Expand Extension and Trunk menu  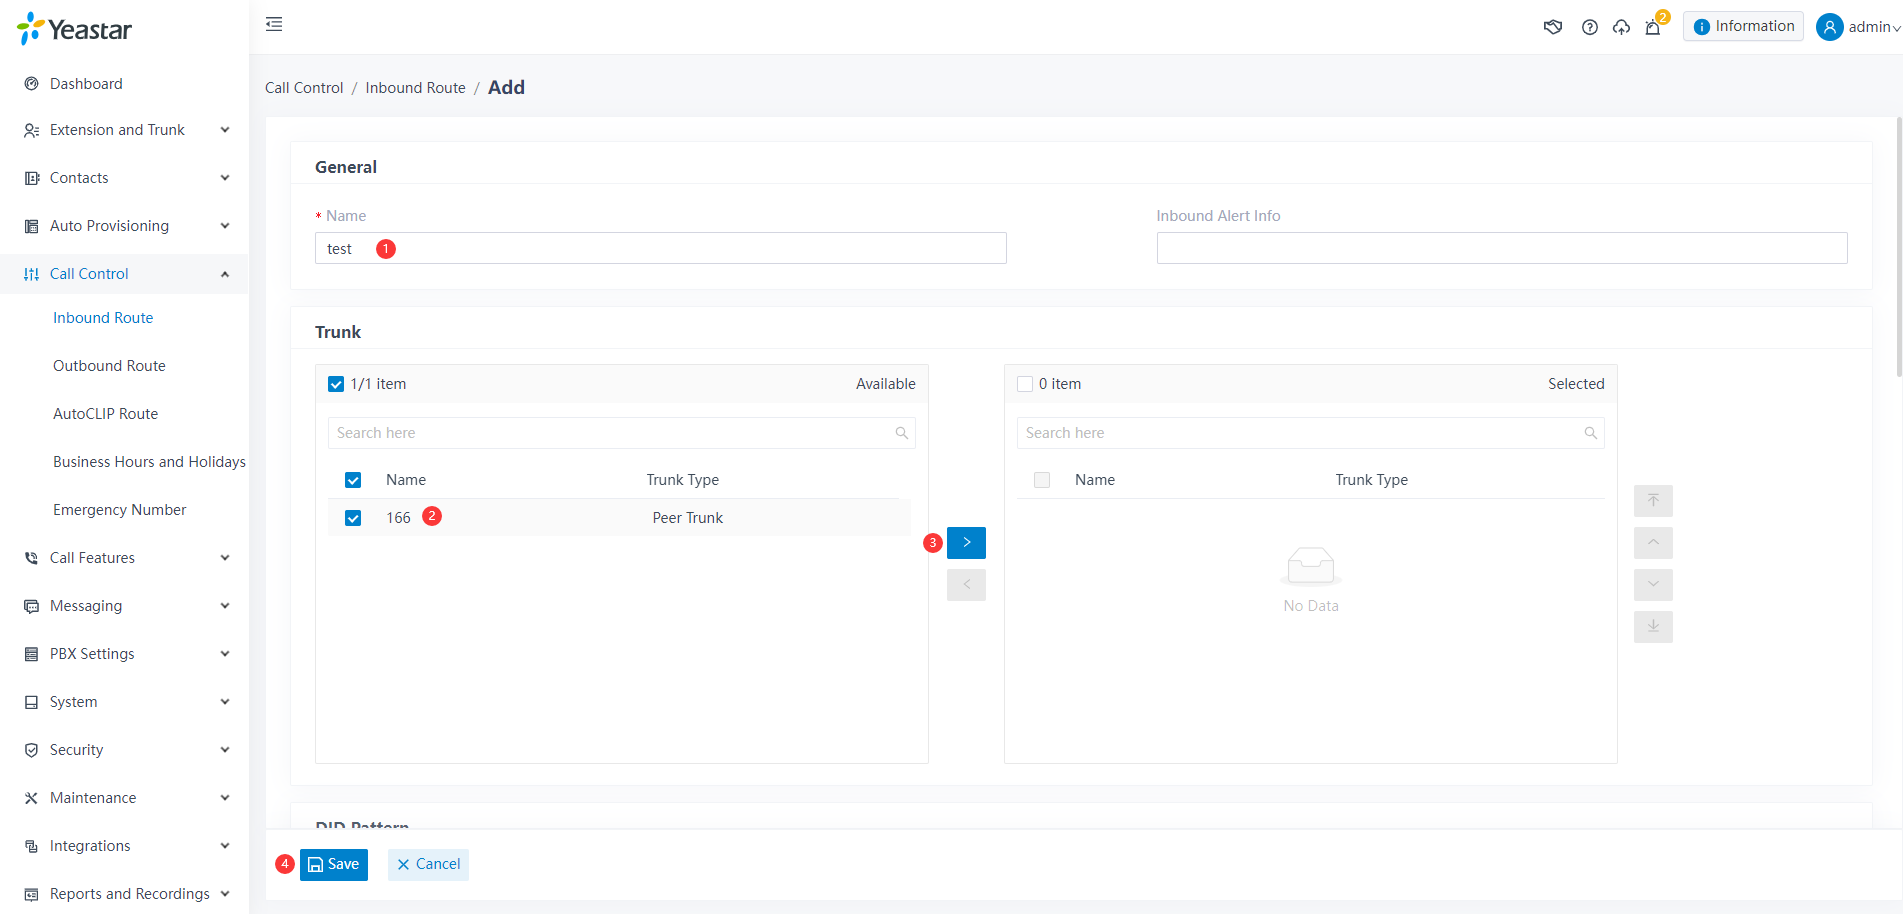click(125, 130)
